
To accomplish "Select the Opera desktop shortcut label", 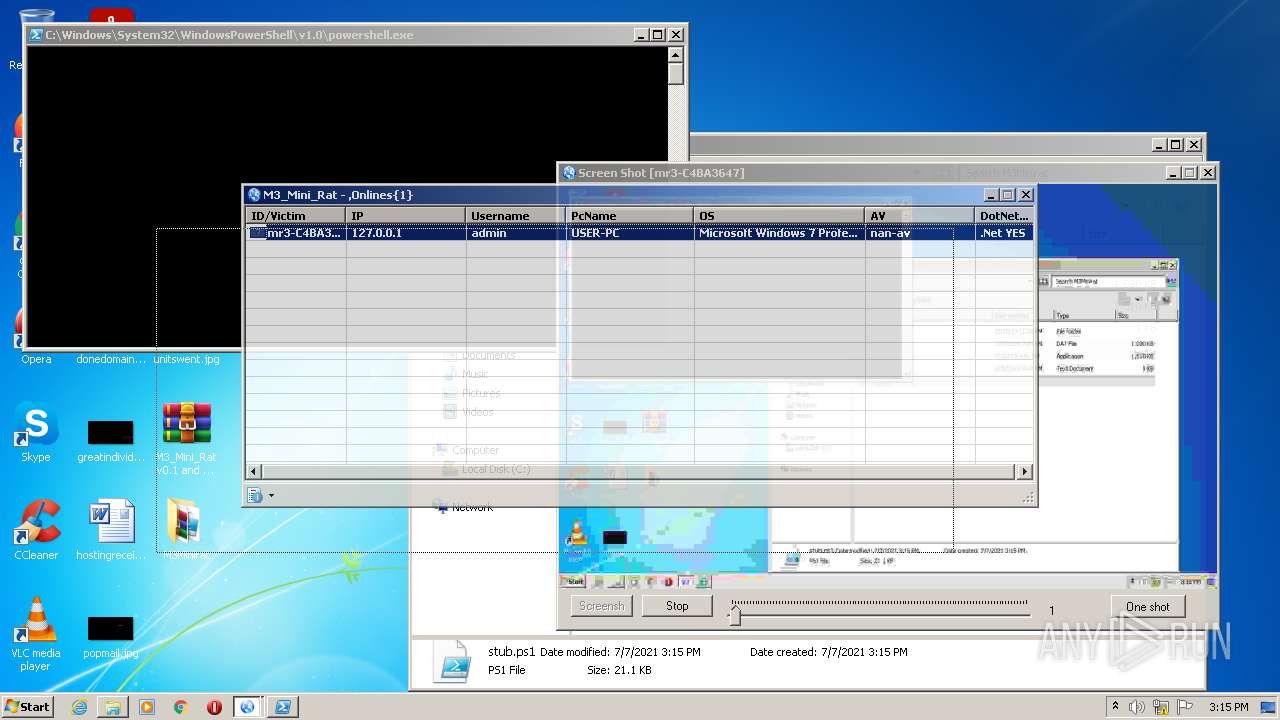I will pyautogui.click(x=36, y=359).
